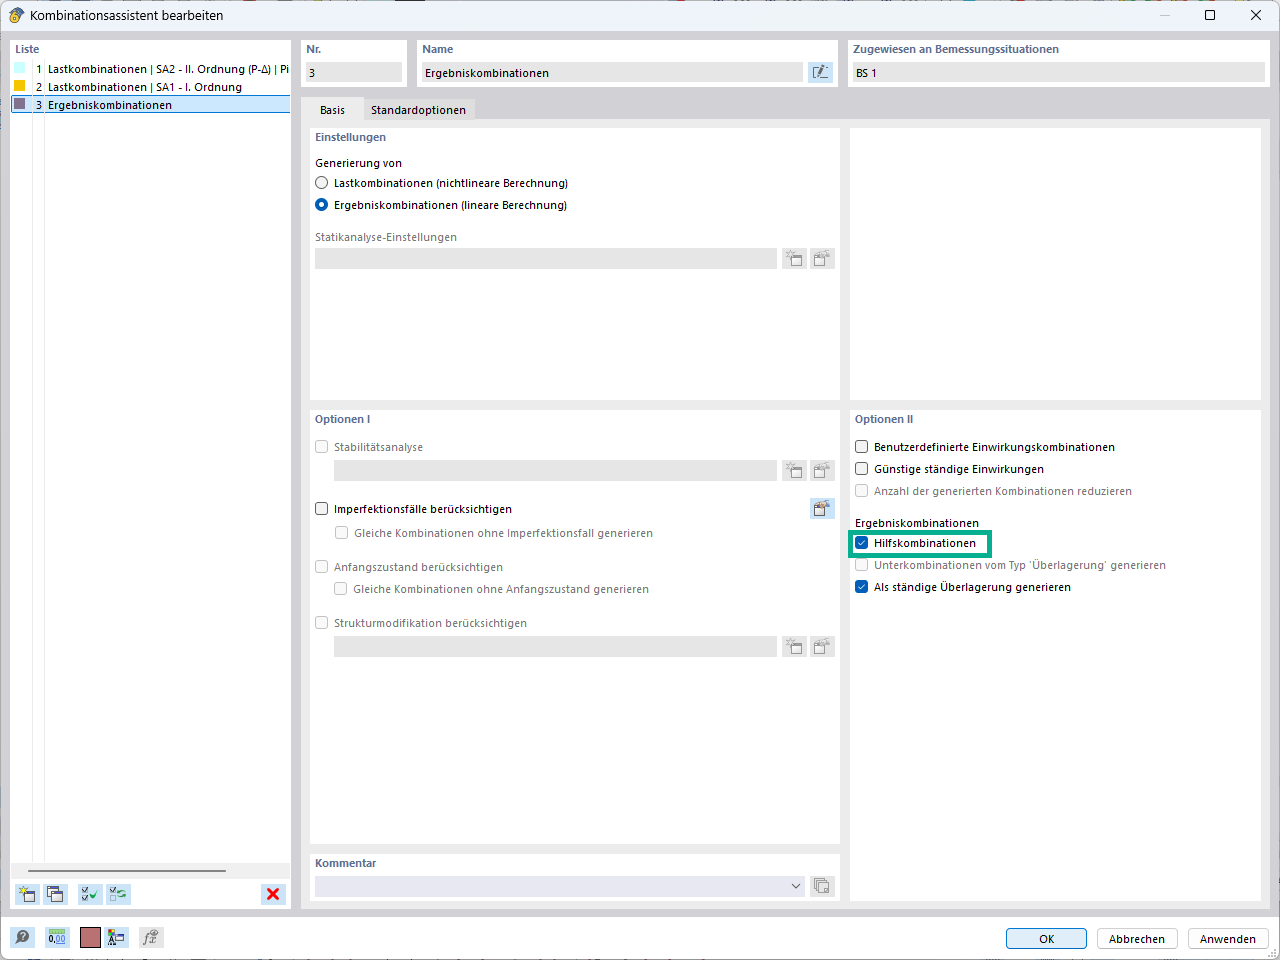Image resolution: width=1280 pixels, height=960 pixels.
Task: Delete the selected wizard with the red X
Action: click(x=273, y=894)
